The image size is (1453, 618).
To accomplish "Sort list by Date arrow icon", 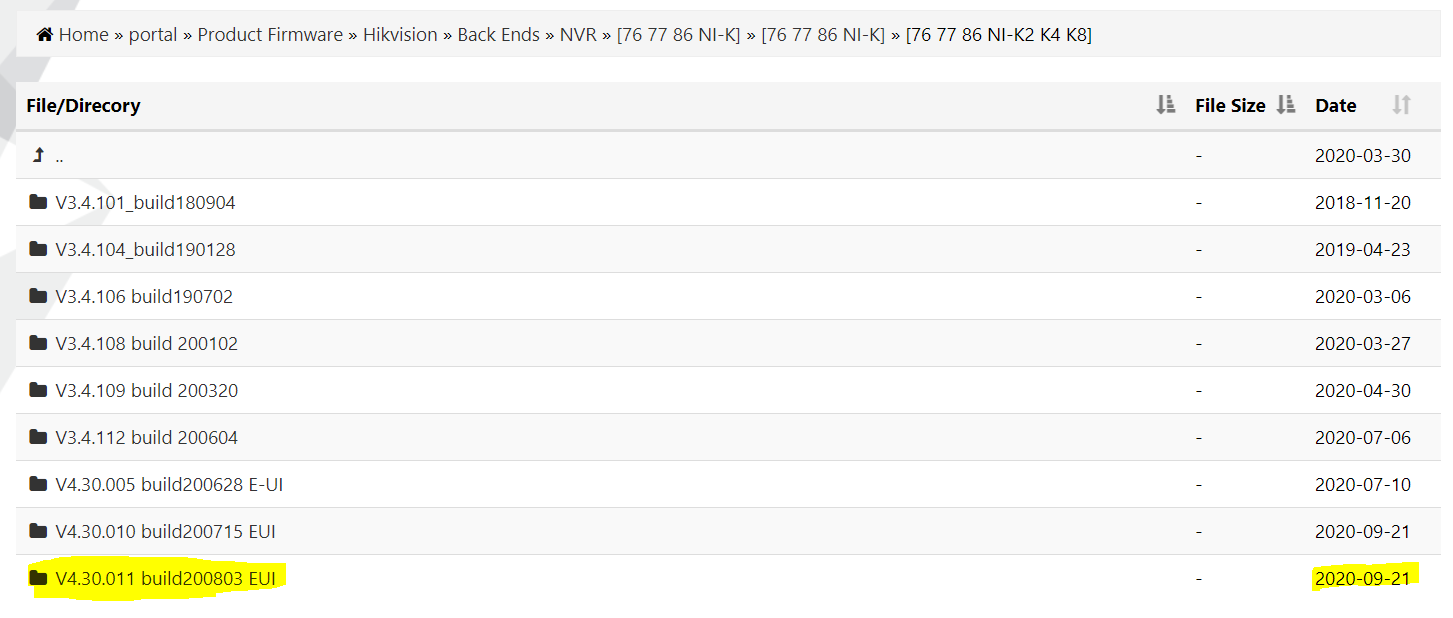I will pos(1401,105).
